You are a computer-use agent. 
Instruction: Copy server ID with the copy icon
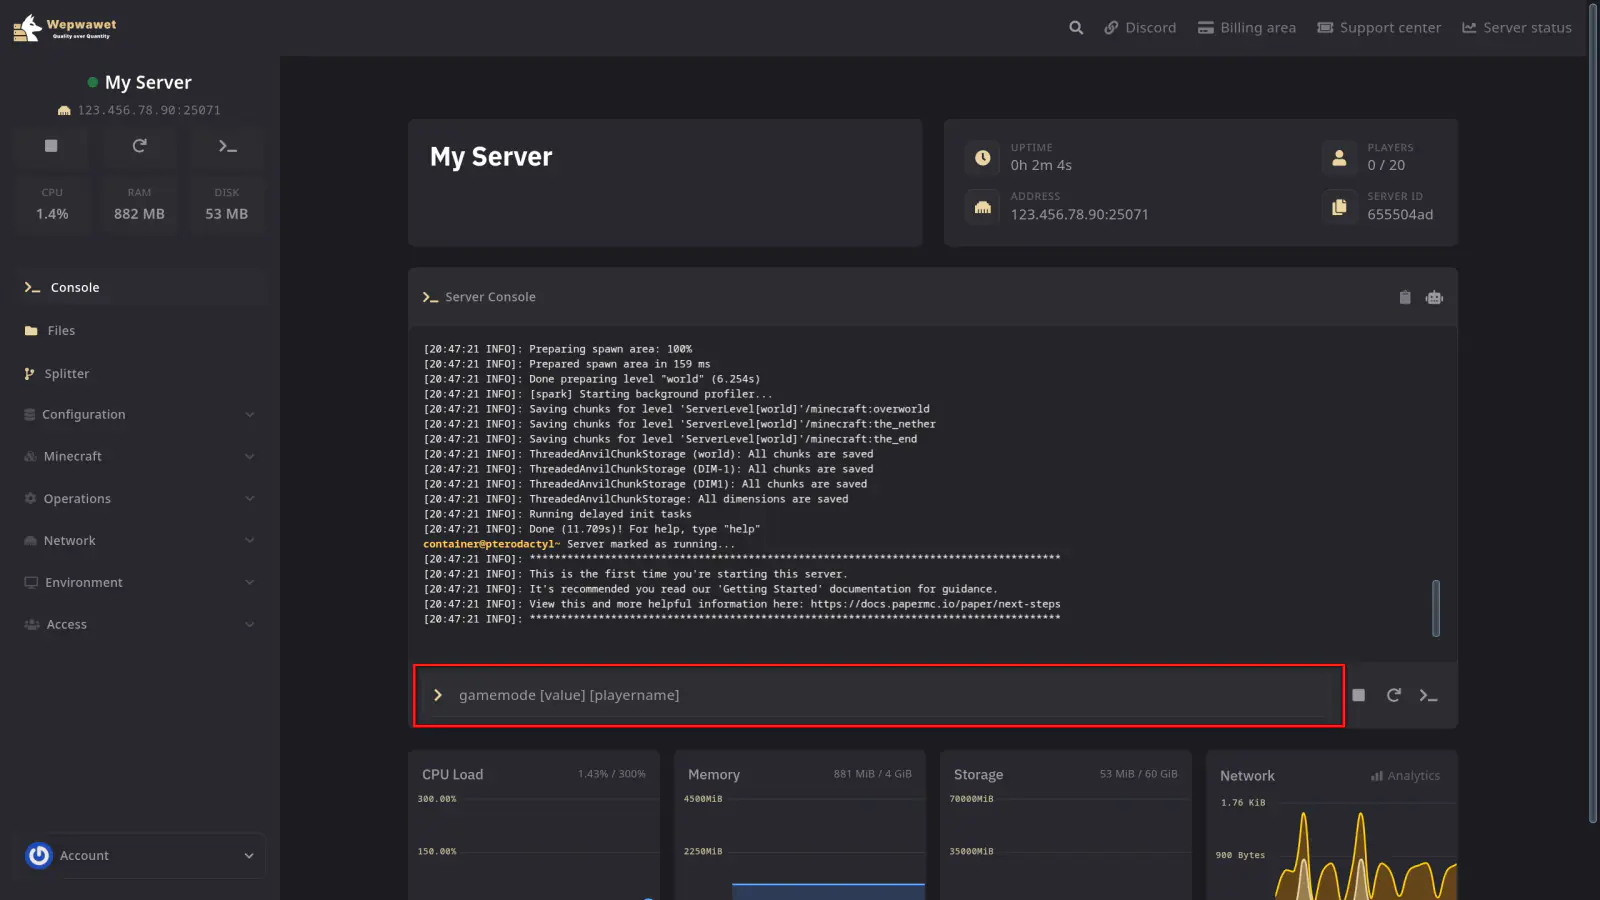click(x=1339, y=207)
